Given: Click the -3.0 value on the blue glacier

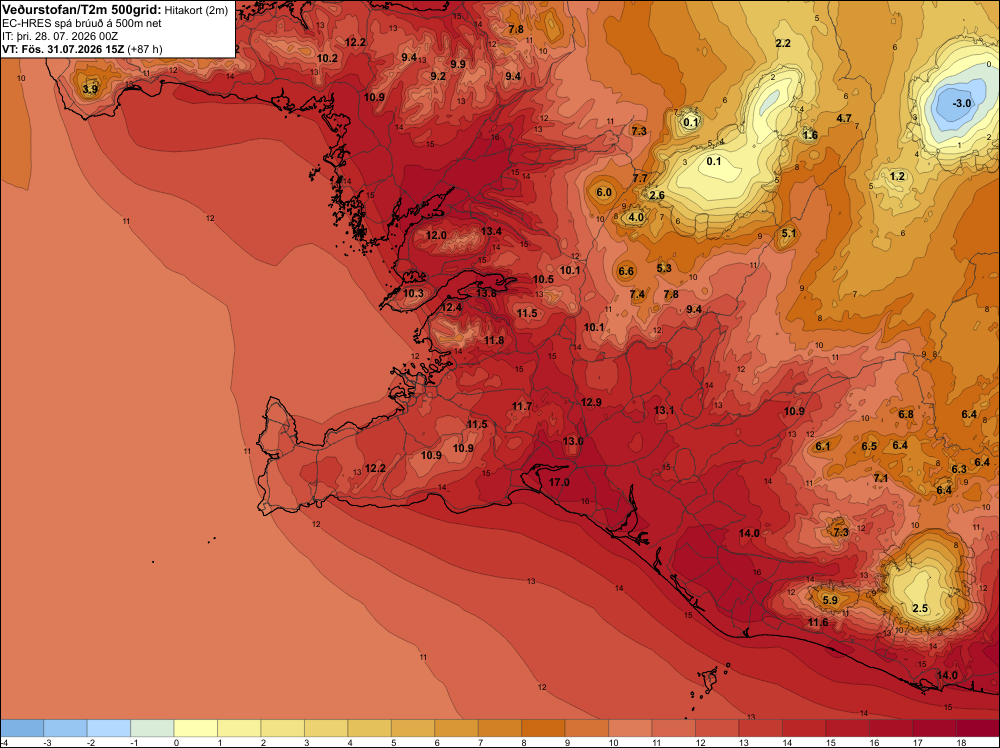Looking at the screenshot, I should pyautogui.click(x=962, y=103).
